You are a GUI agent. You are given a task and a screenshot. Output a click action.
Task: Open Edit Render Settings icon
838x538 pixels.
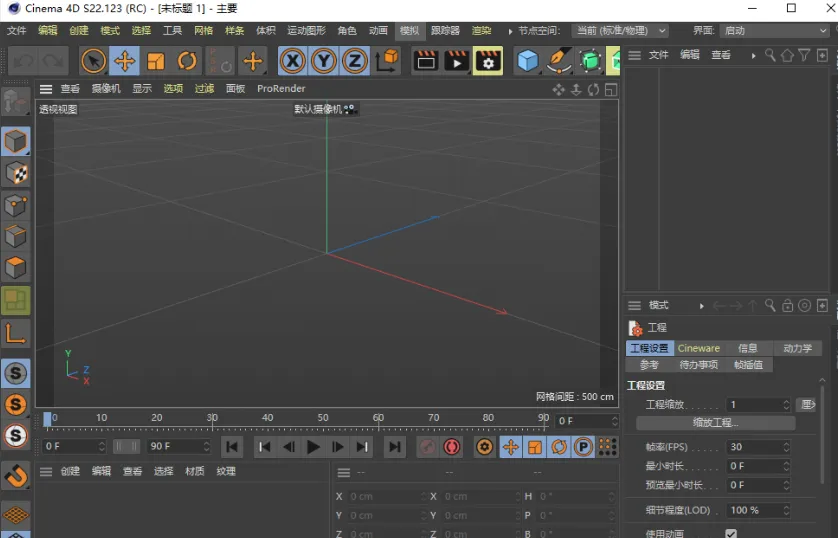tap(488, 62)
